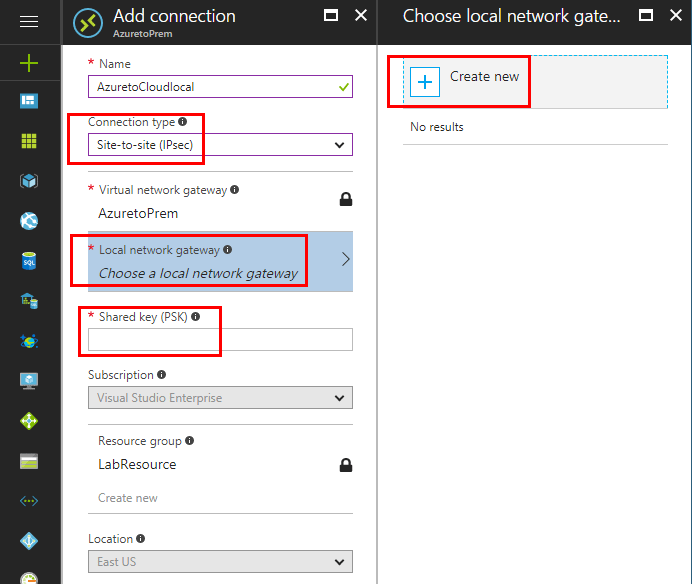Open Resource groups cube icon
Viewport: 692px width, 584px height.
point(29,181)
